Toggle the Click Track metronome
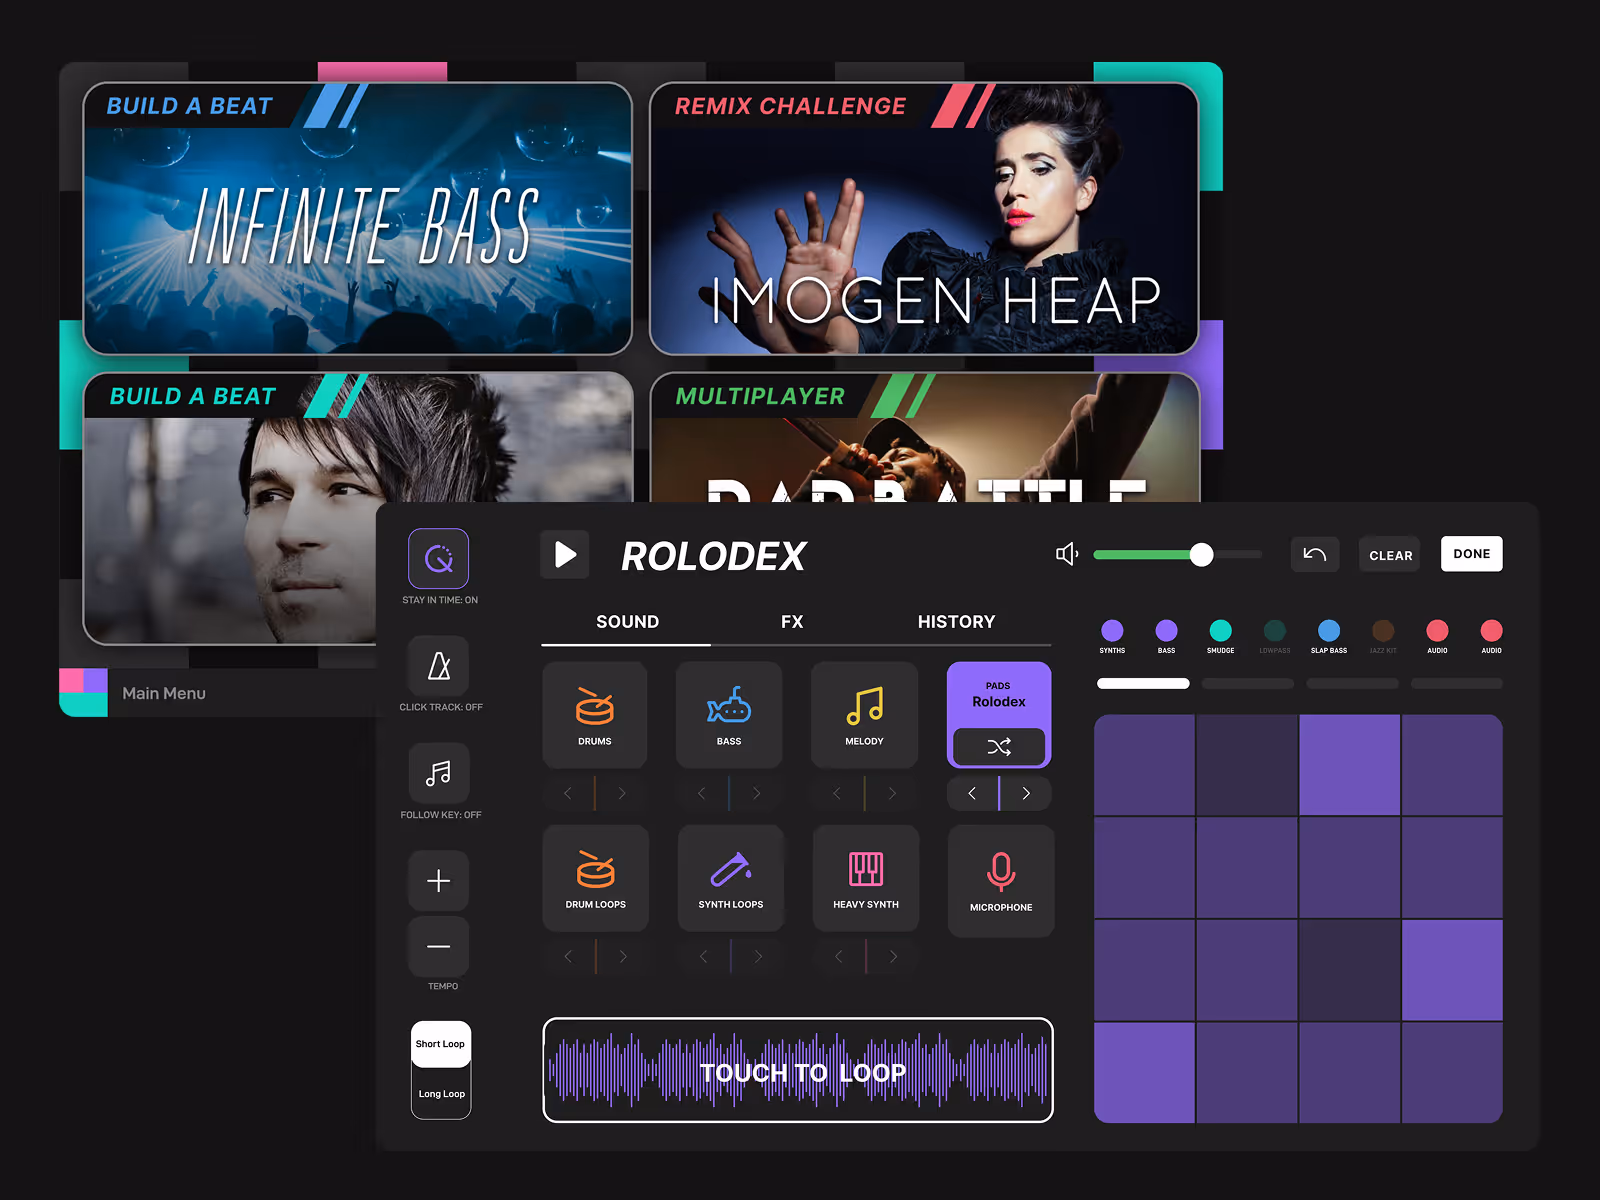This screenshot has width=1600, height=1200. tap(438, 666)
